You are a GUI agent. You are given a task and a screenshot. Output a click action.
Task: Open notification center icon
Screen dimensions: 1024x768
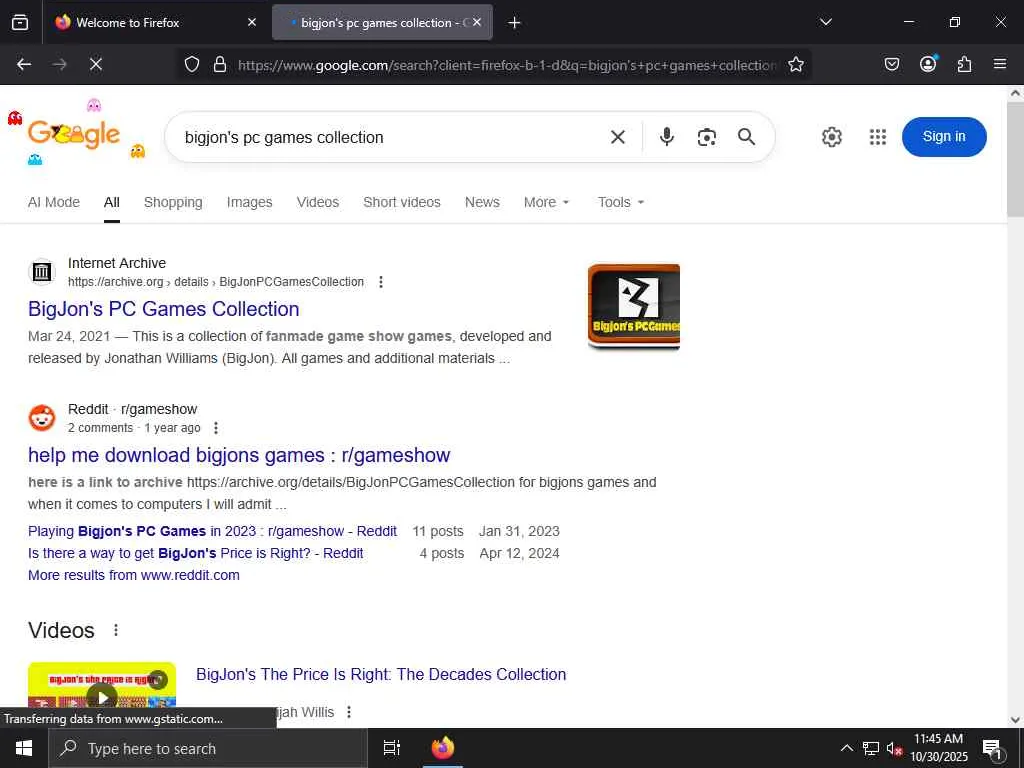click(992, 749)
